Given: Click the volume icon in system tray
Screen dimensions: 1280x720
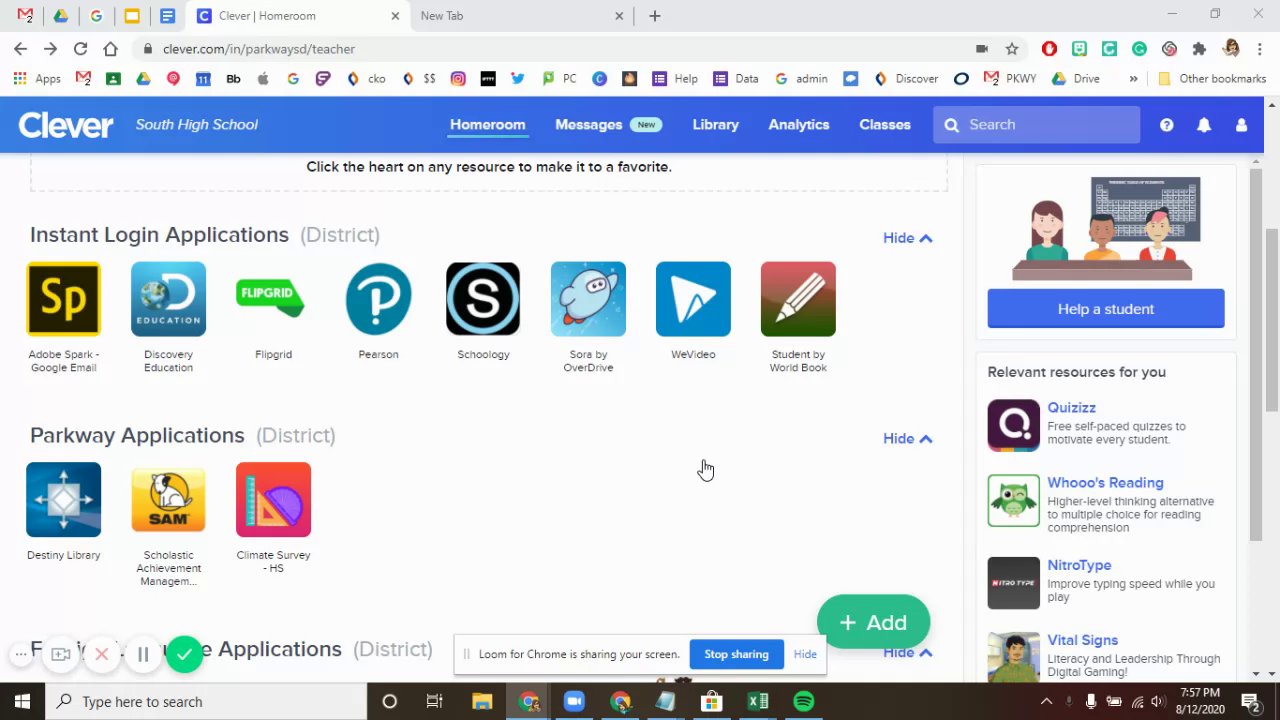Looking at the screenshot, I should [1157, 701].
